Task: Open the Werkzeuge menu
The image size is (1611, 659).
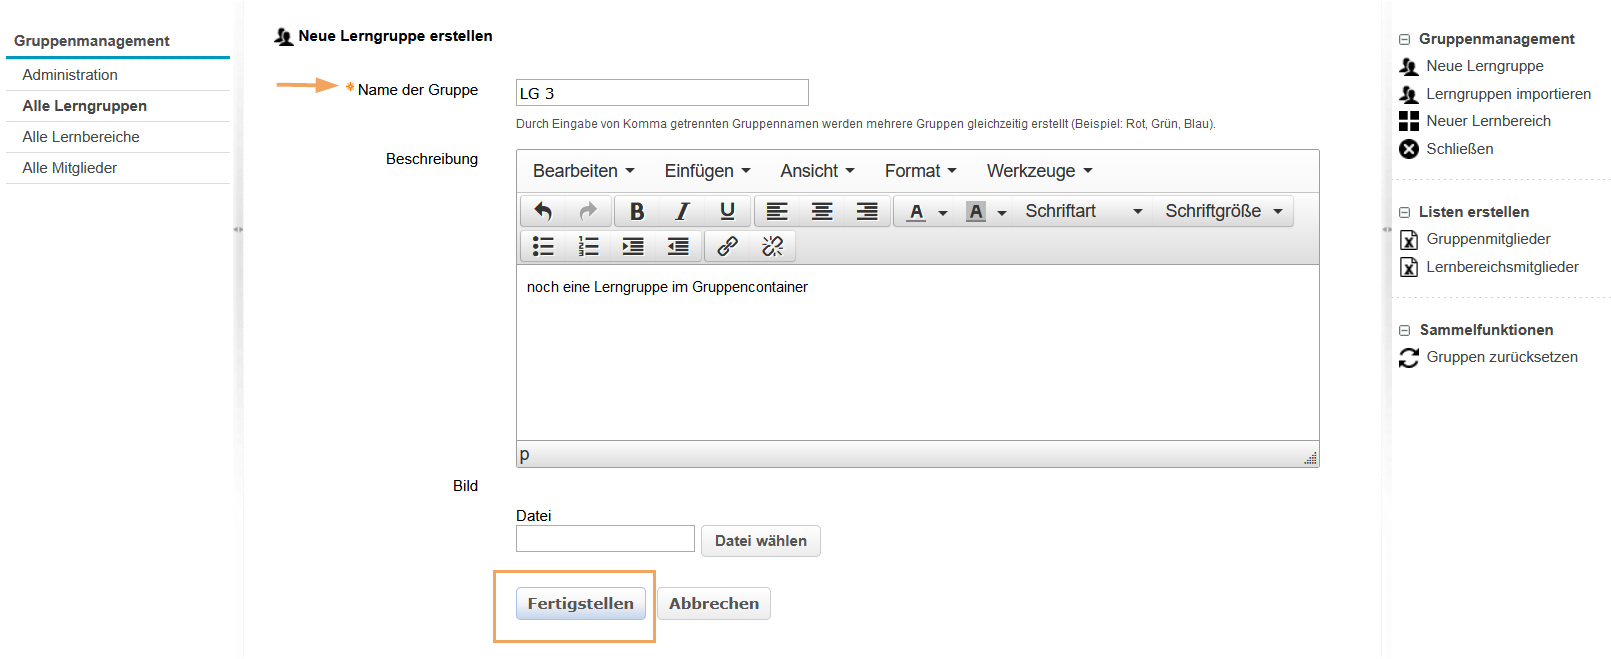Action: (1040, 171)
